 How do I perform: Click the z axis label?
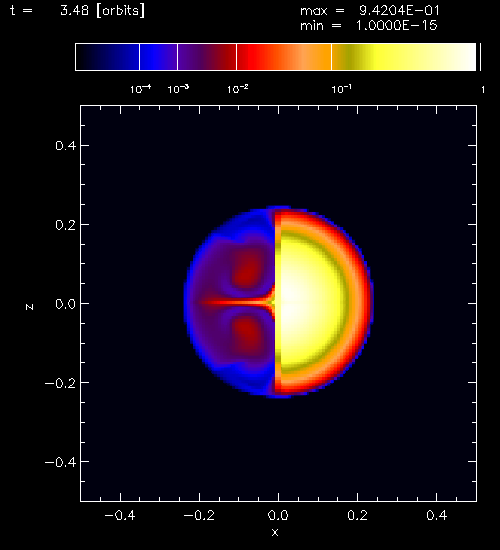coord(30,307)
